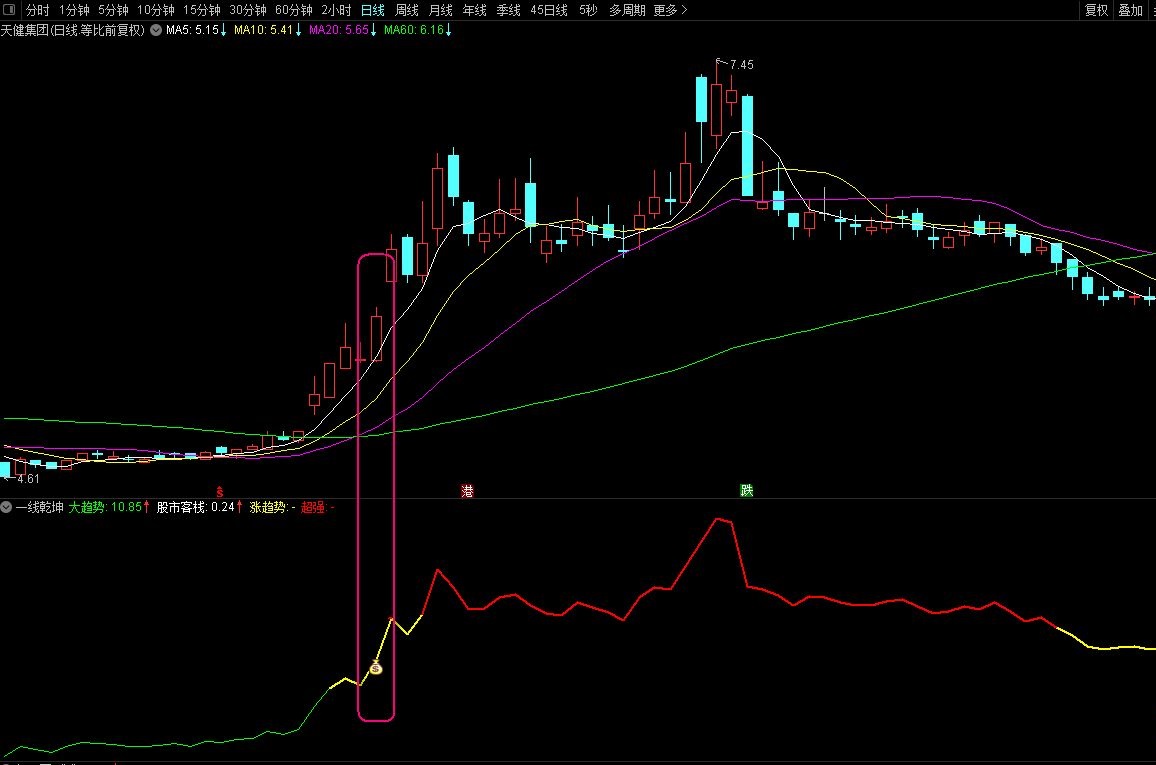Viewport: 1156px width, 765px height.
Task: Switch to the 分时 intraday view
Action: [38, 10]
